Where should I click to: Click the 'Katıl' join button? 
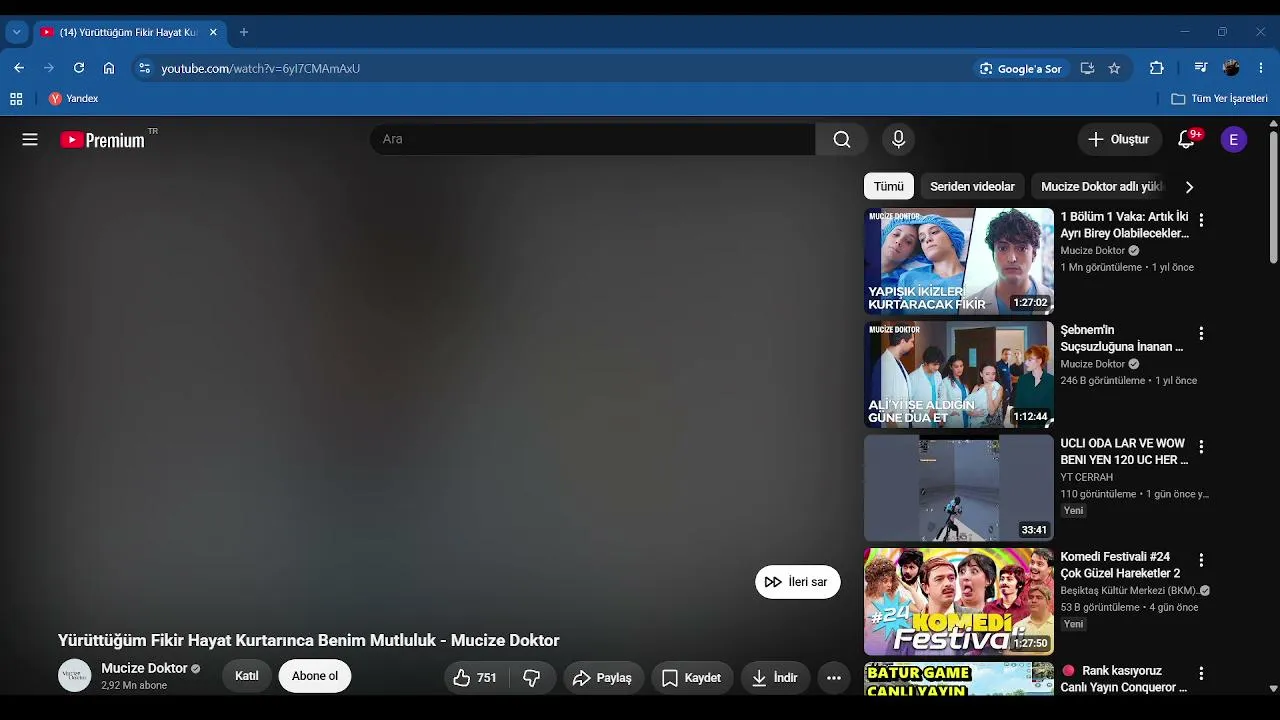click(247, 677)
